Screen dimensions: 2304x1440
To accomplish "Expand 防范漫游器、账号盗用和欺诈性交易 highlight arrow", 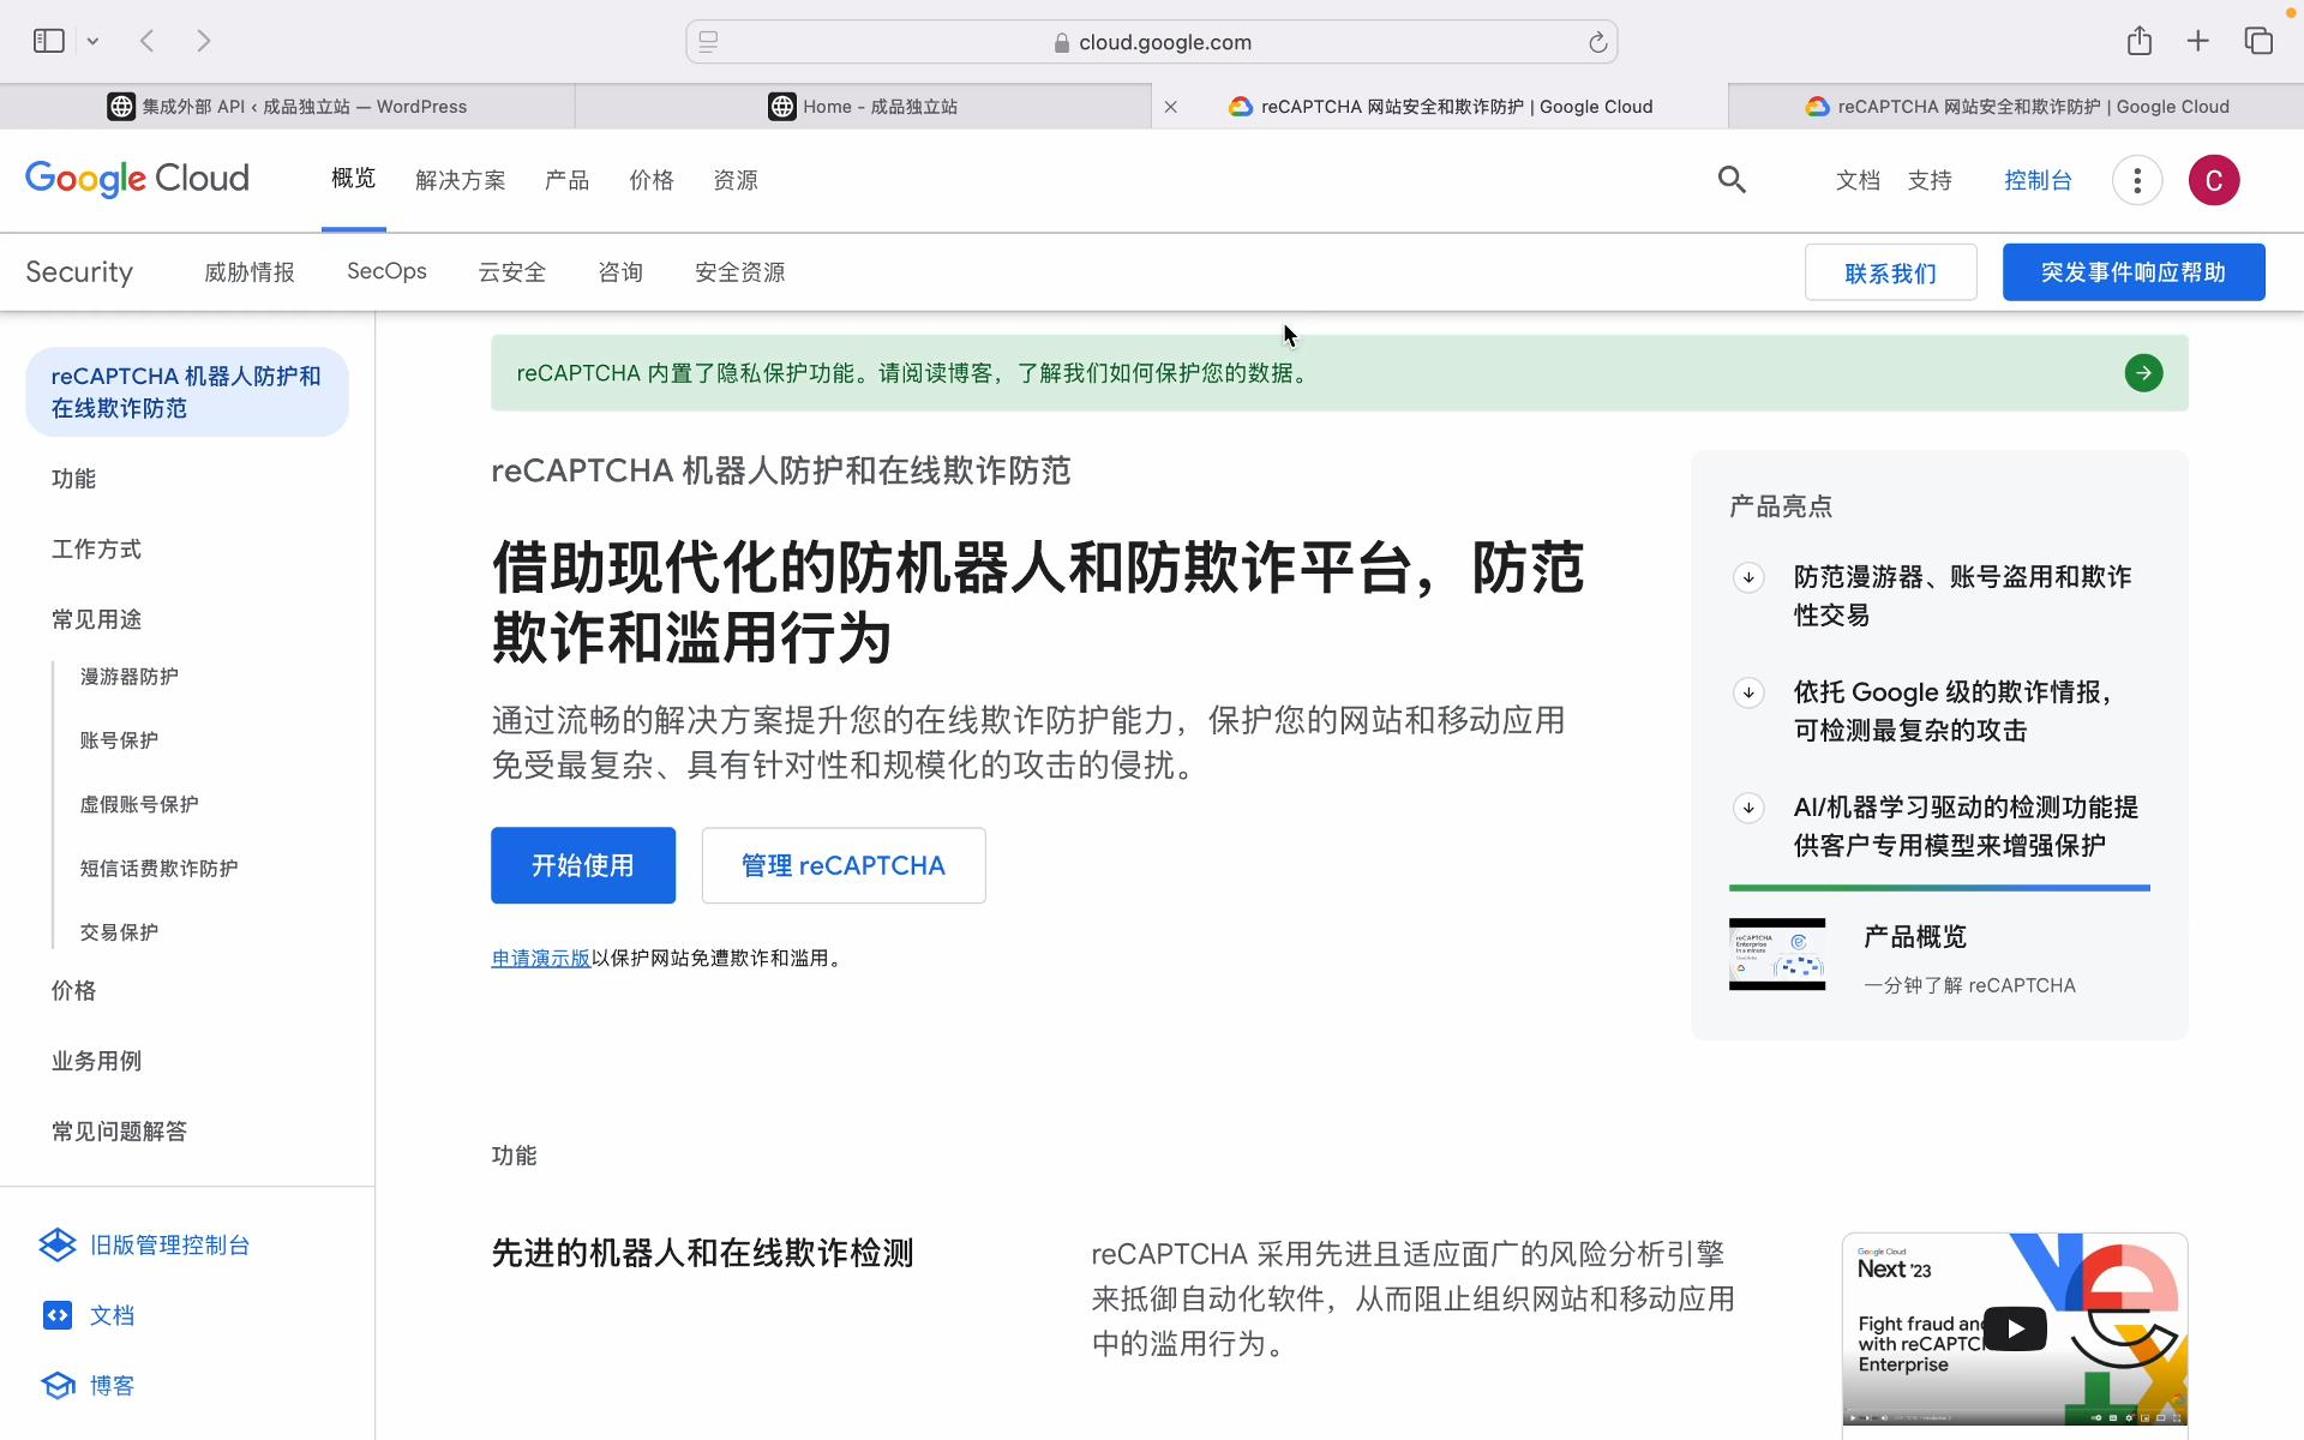I will pyautogui.click(x=1748, y=577).
